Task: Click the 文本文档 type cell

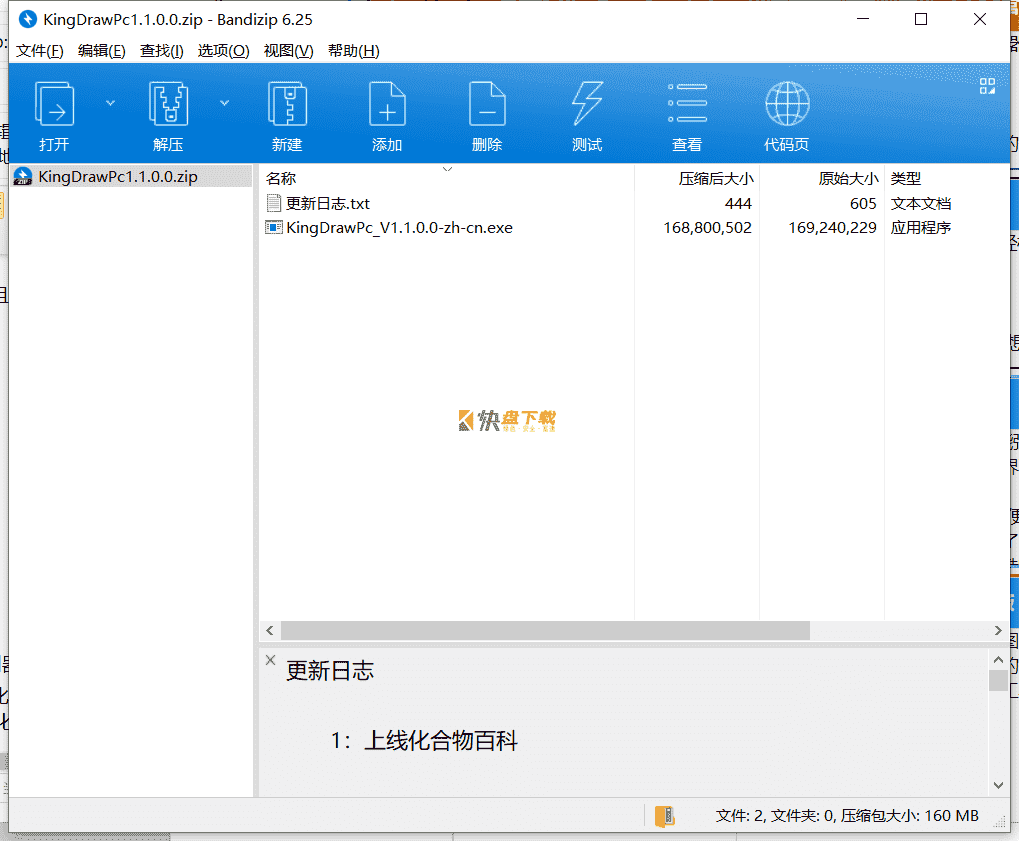Action: [921, 203]
